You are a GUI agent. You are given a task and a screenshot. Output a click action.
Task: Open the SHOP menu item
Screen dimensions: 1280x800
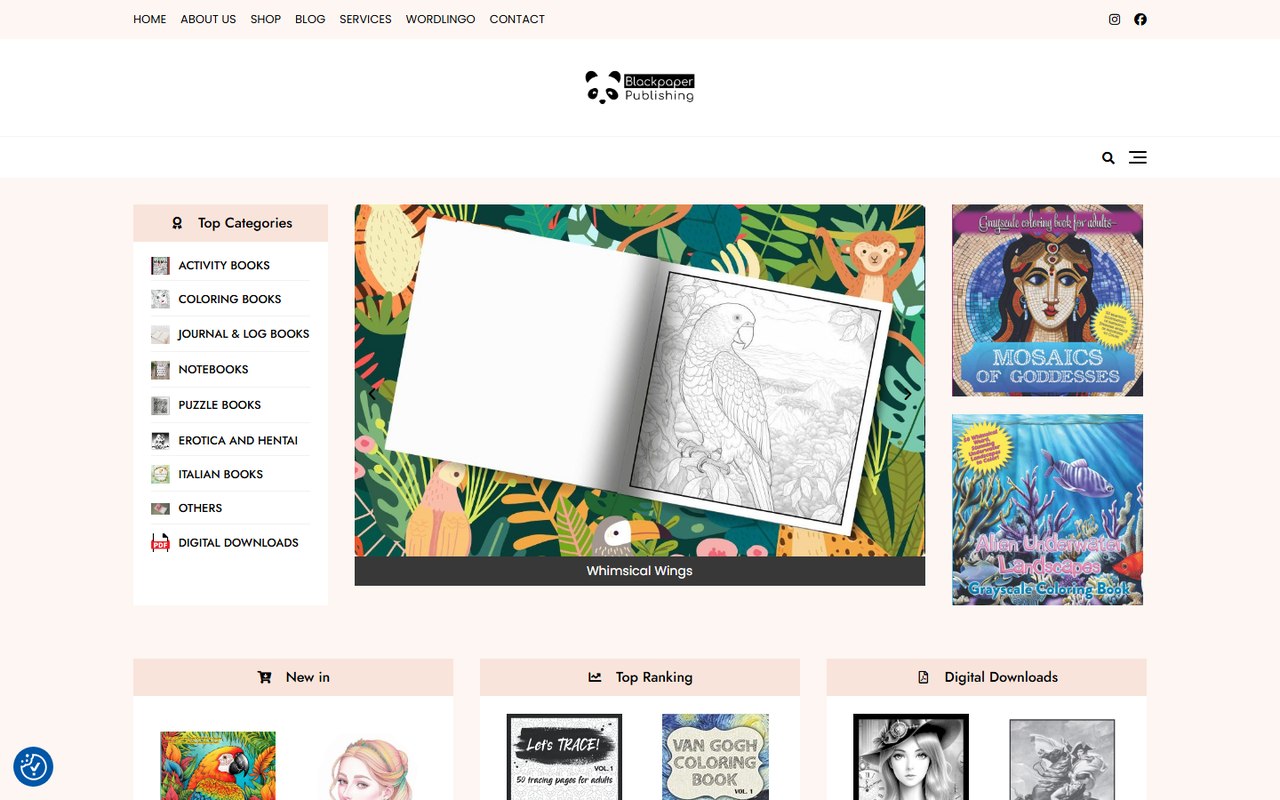click(x=265, y=19)
